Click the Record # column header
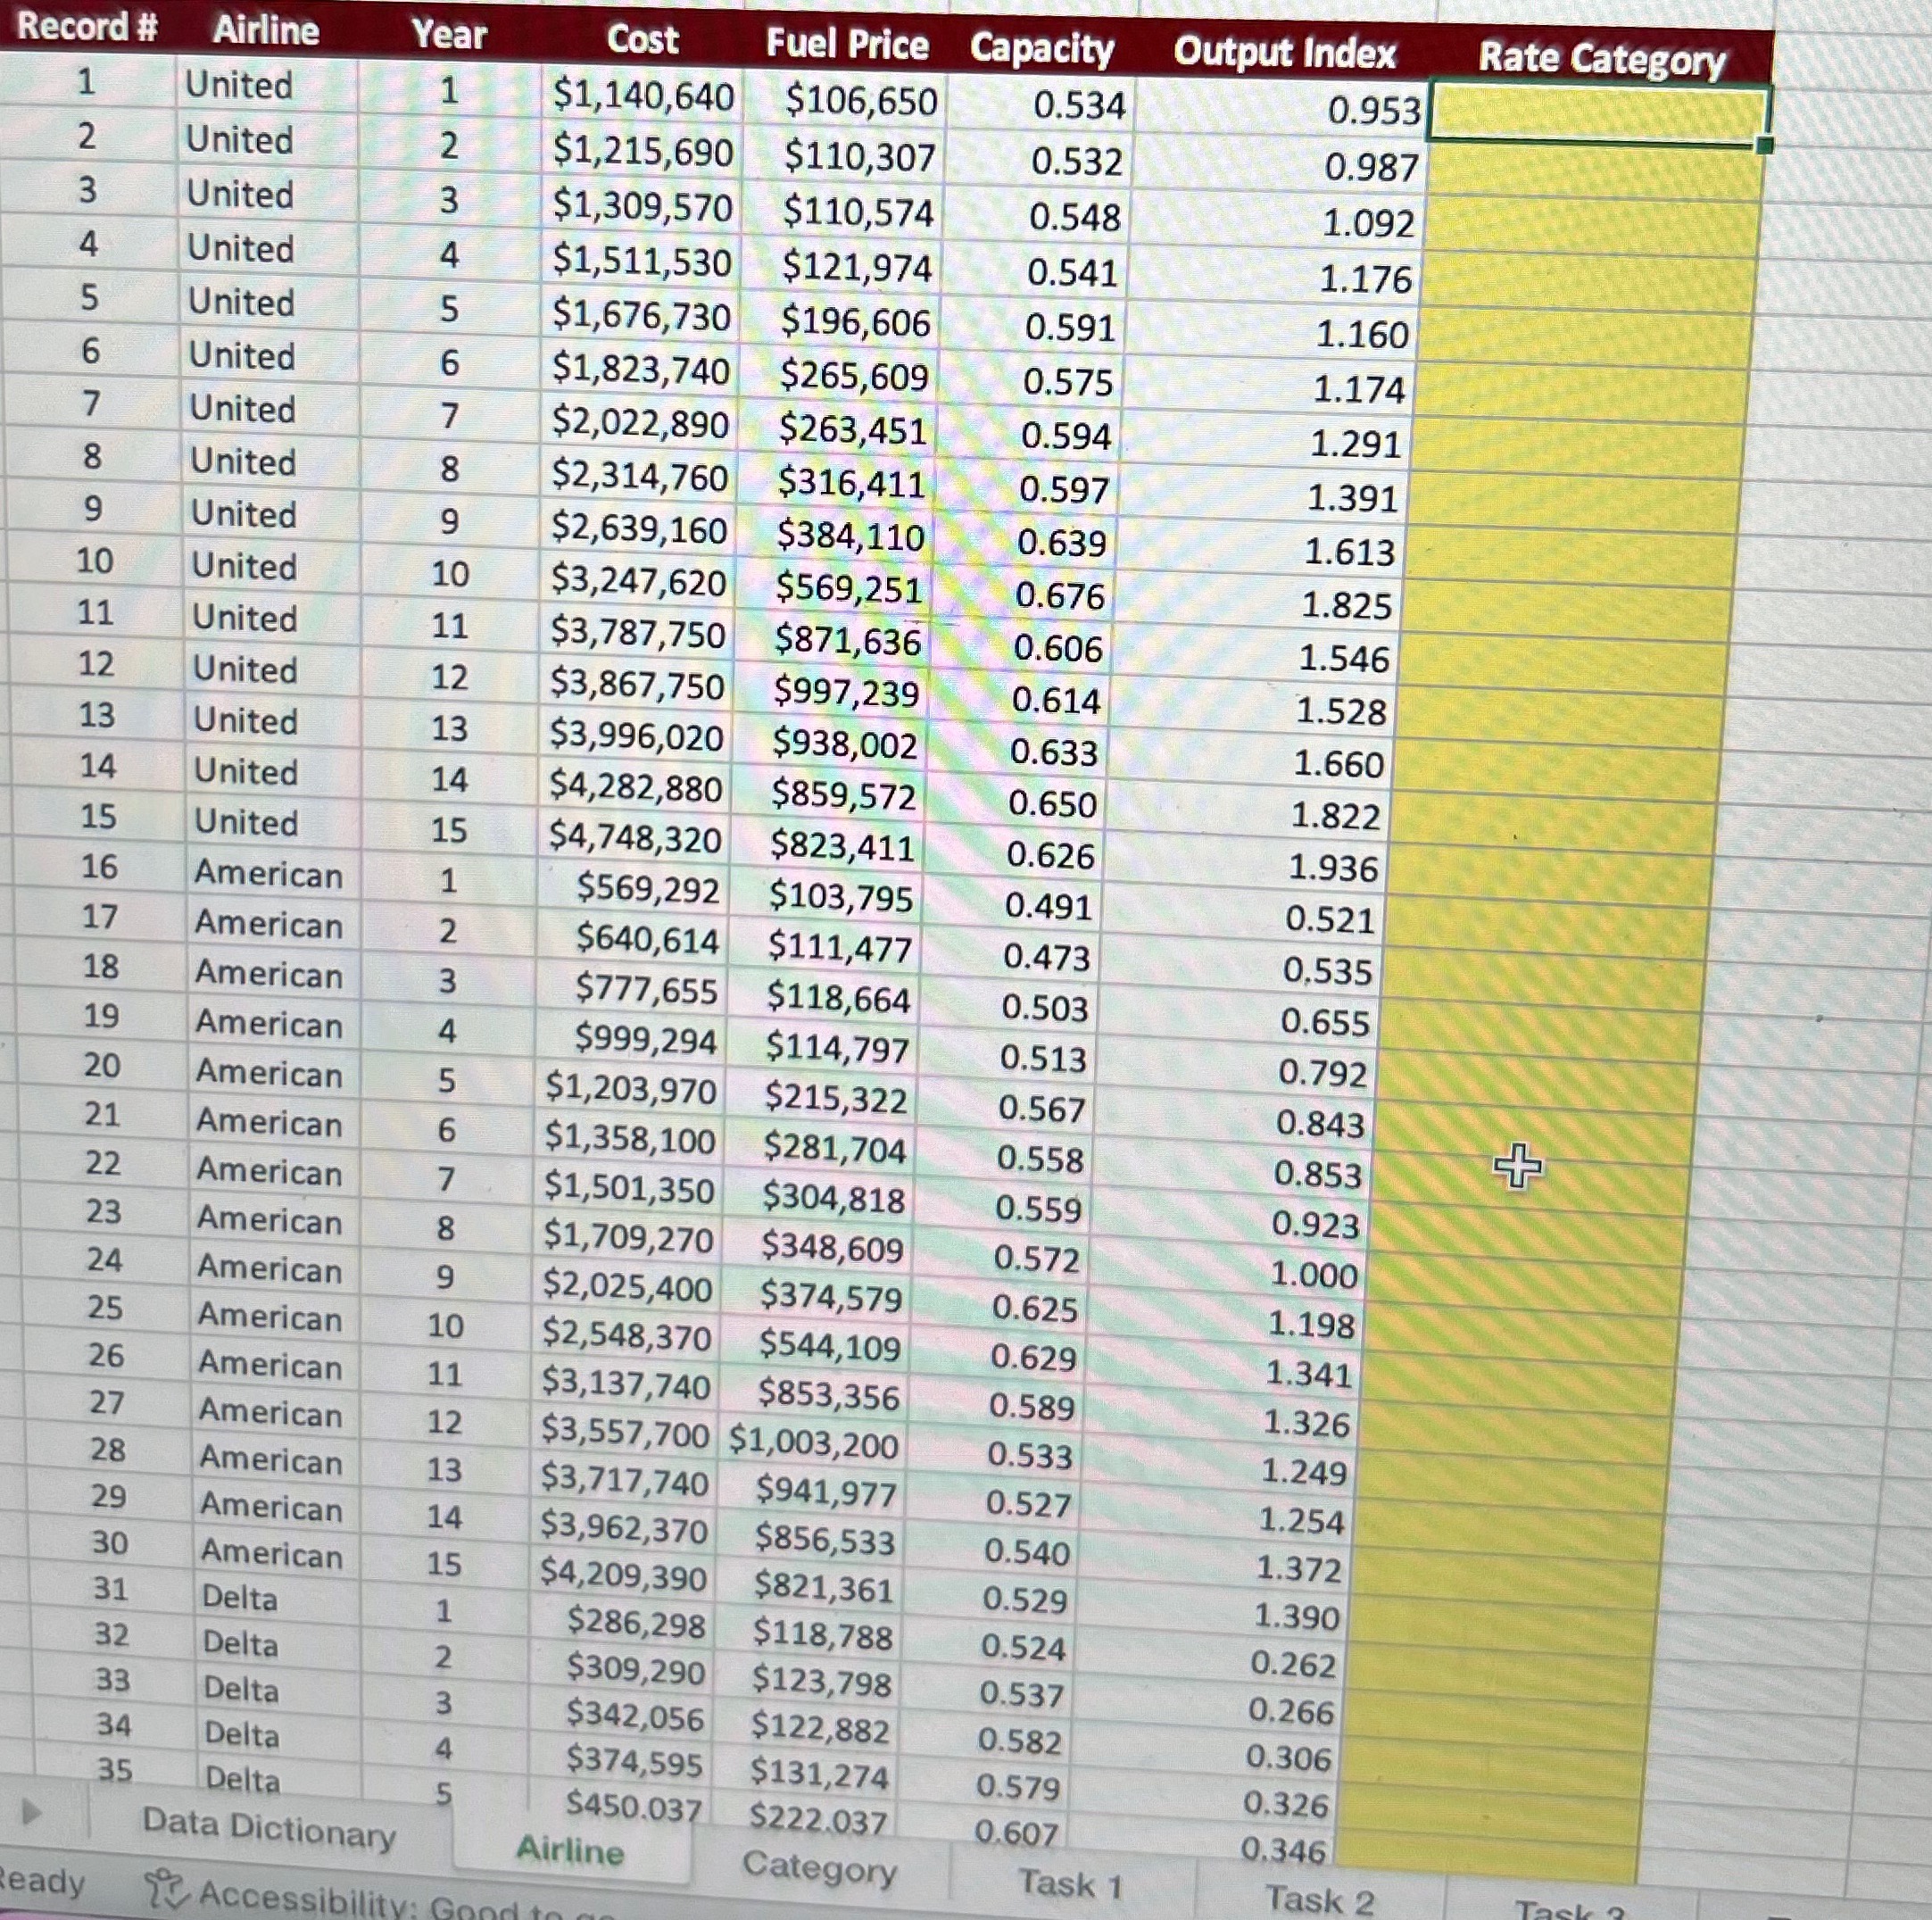 88,27
